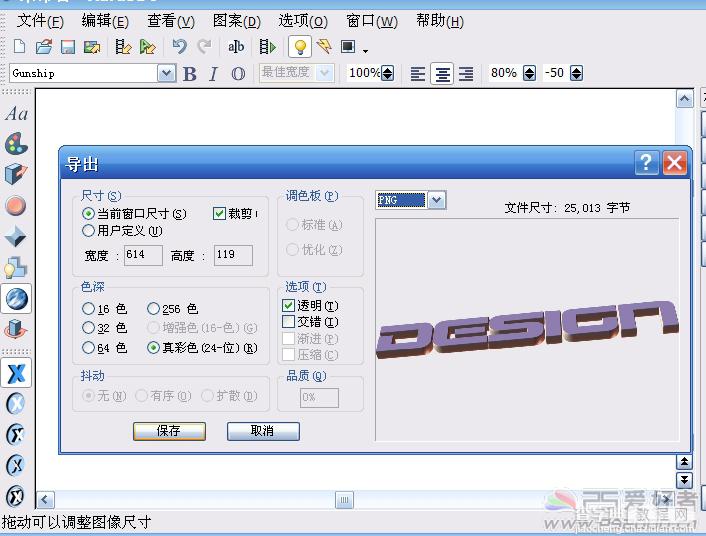The width and height of the screenshot is (706, 536).
Task: Toggle bold text formatting
Action: [x=190, y=73]
